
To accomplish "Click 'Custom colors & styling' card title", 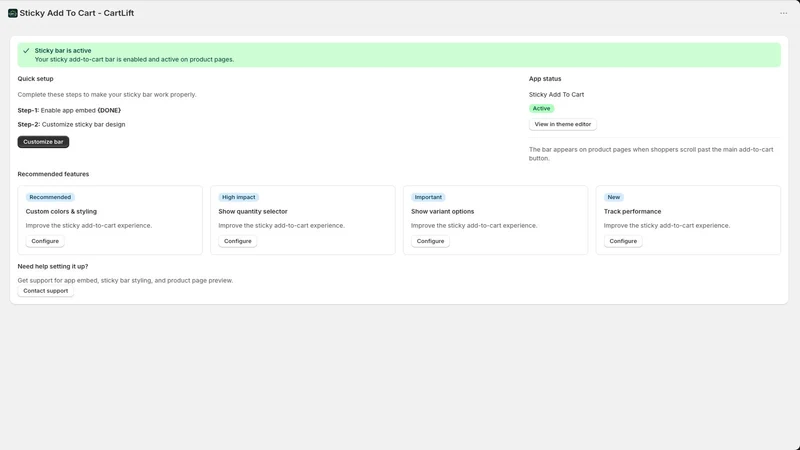I will click(x=61, y=211).
